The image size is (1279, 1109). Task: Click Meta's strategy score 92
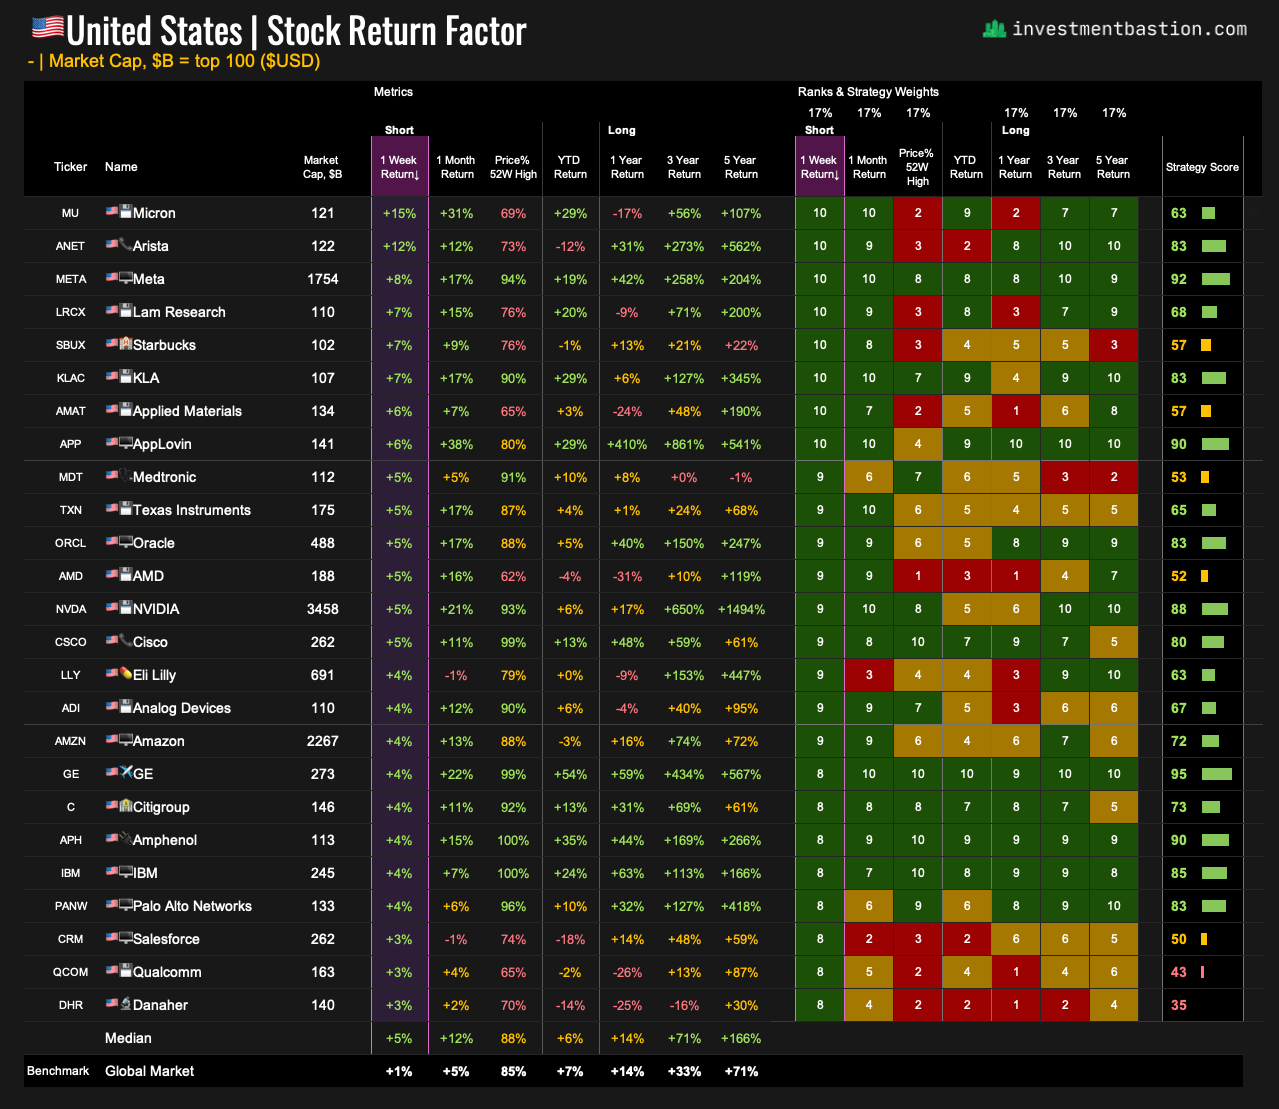1179,279
